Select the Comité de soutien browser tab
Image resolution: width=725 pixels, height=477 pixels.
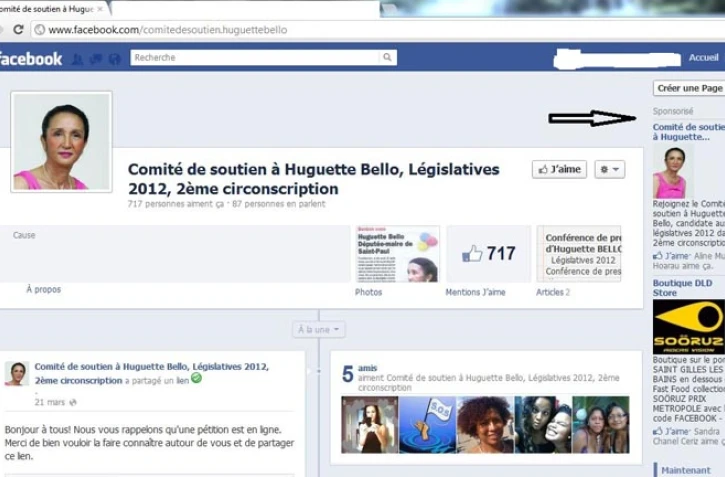(49, 9)
